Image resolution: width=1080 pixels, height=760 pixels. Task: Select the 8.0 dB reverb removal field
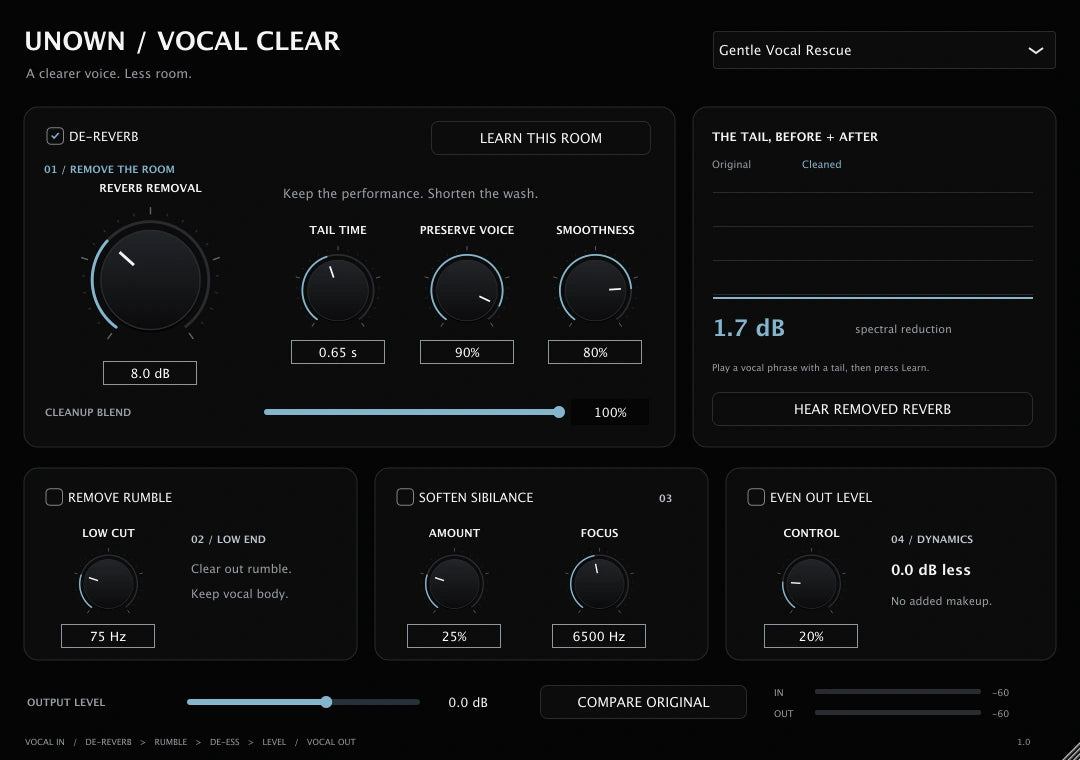(149, 373)
